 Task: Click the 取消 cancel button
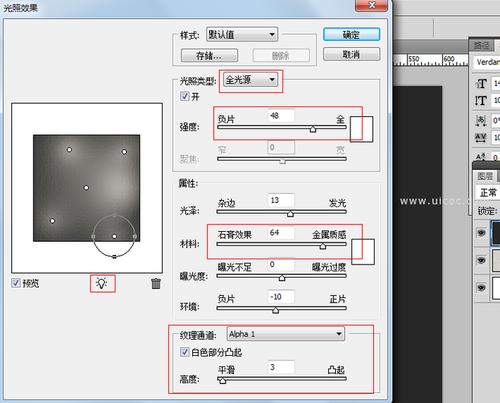351,54
